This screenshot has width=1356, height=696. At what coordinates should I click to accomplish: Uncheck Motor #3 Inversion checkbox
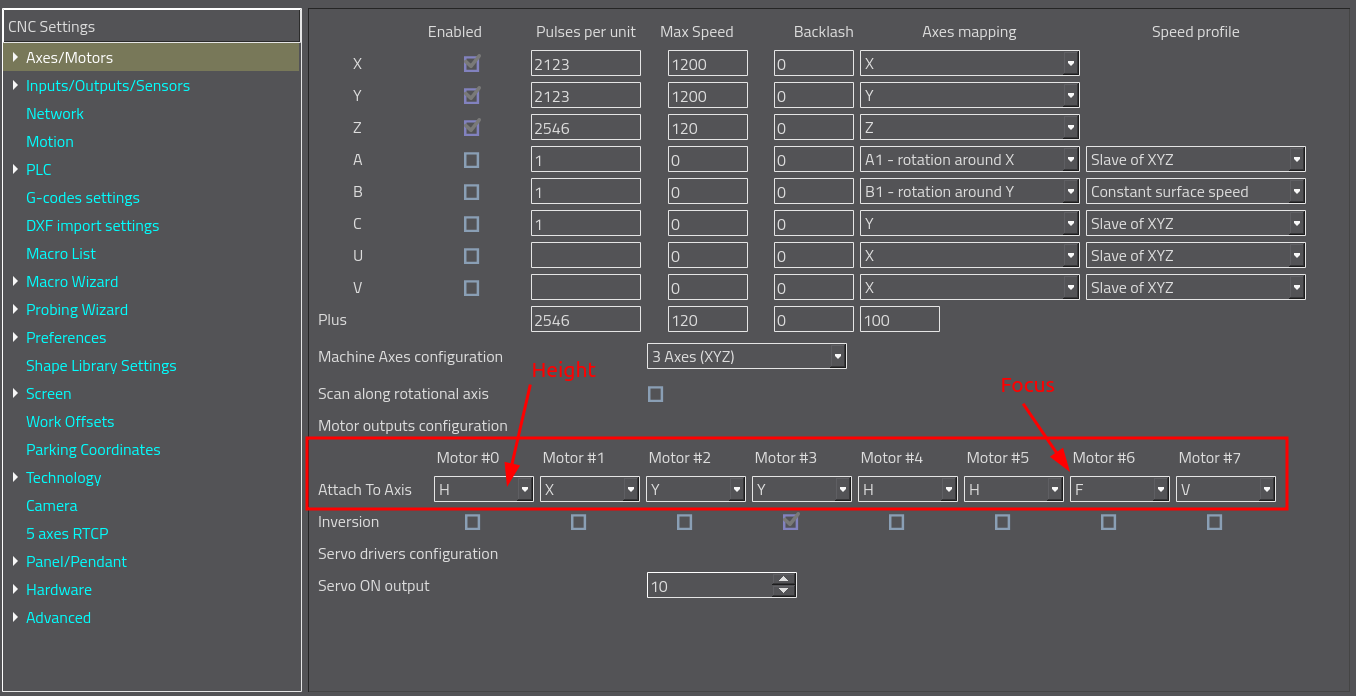[x=791, y=522]
